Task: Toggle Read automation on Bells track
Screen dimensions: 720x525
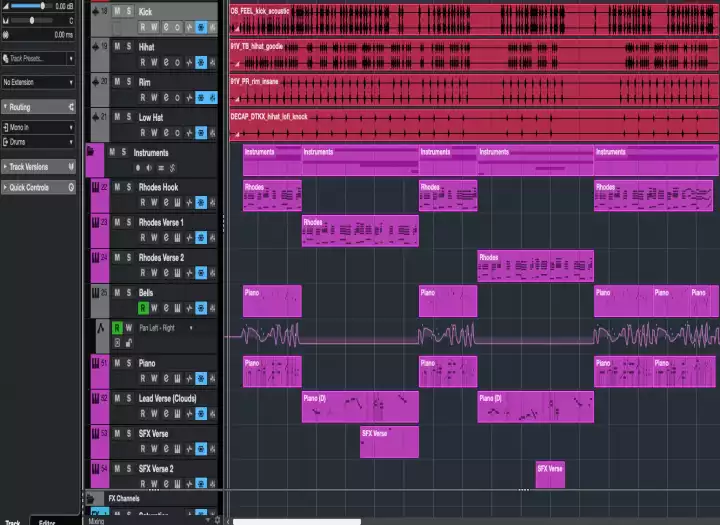Action: [x=143, y=309]
